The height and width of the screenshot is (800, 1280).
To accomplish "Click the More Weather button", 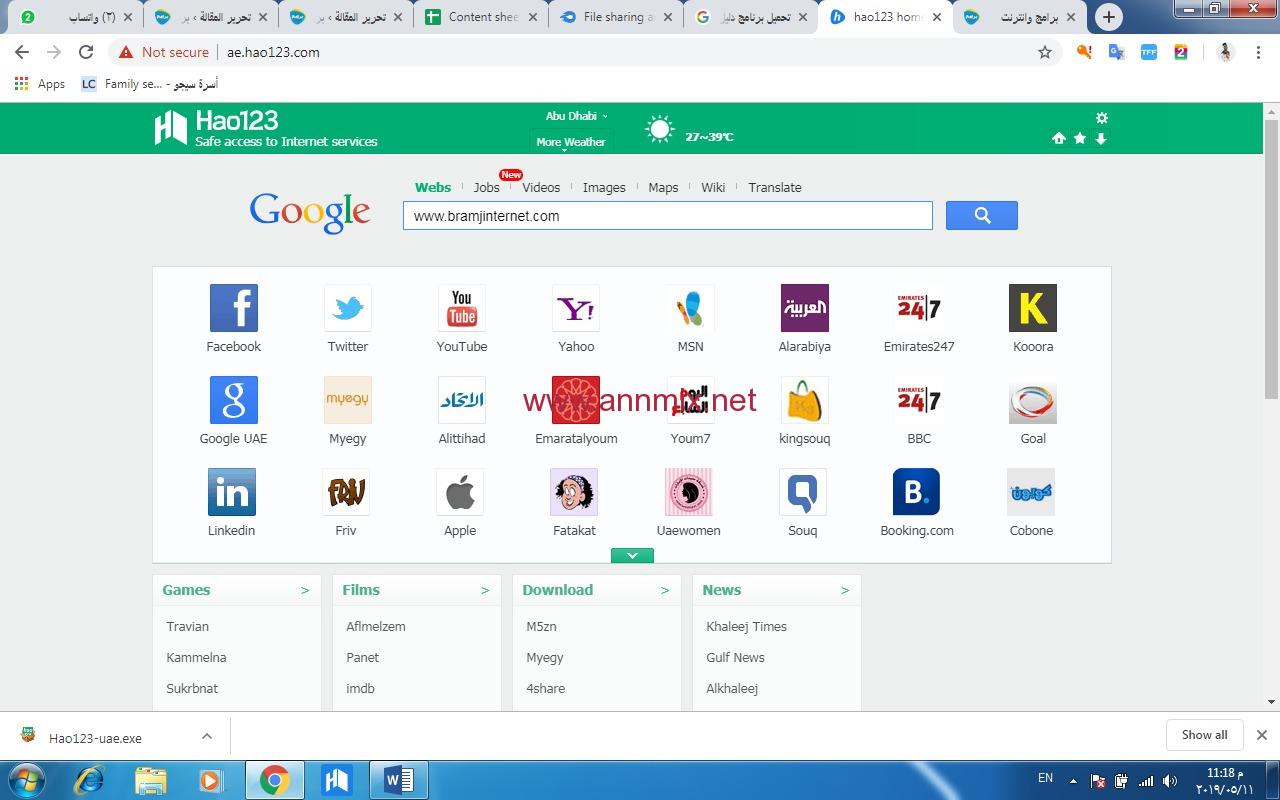I will [571, 142].
